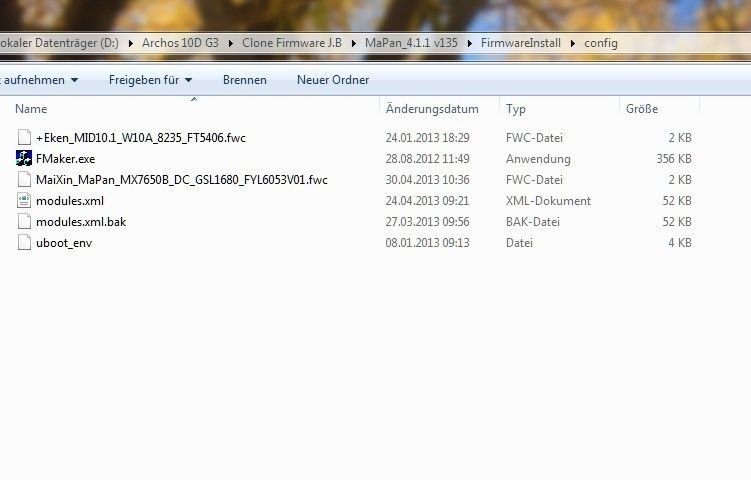Screen dimensions: 751x480
Task: Expand the arrow after 'Archos 10D G3' breadcrumb
Action: tap(230, 43)
